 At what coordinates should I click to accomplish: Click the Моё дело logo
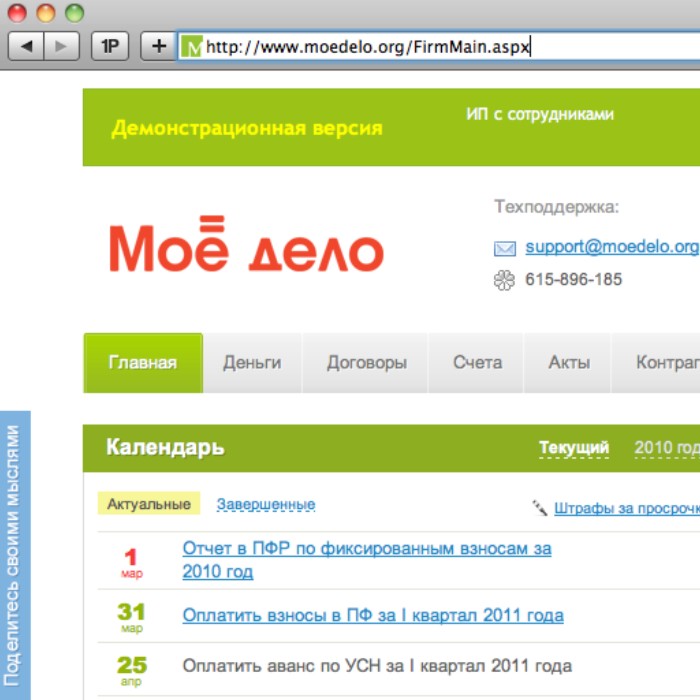[246, 245]
